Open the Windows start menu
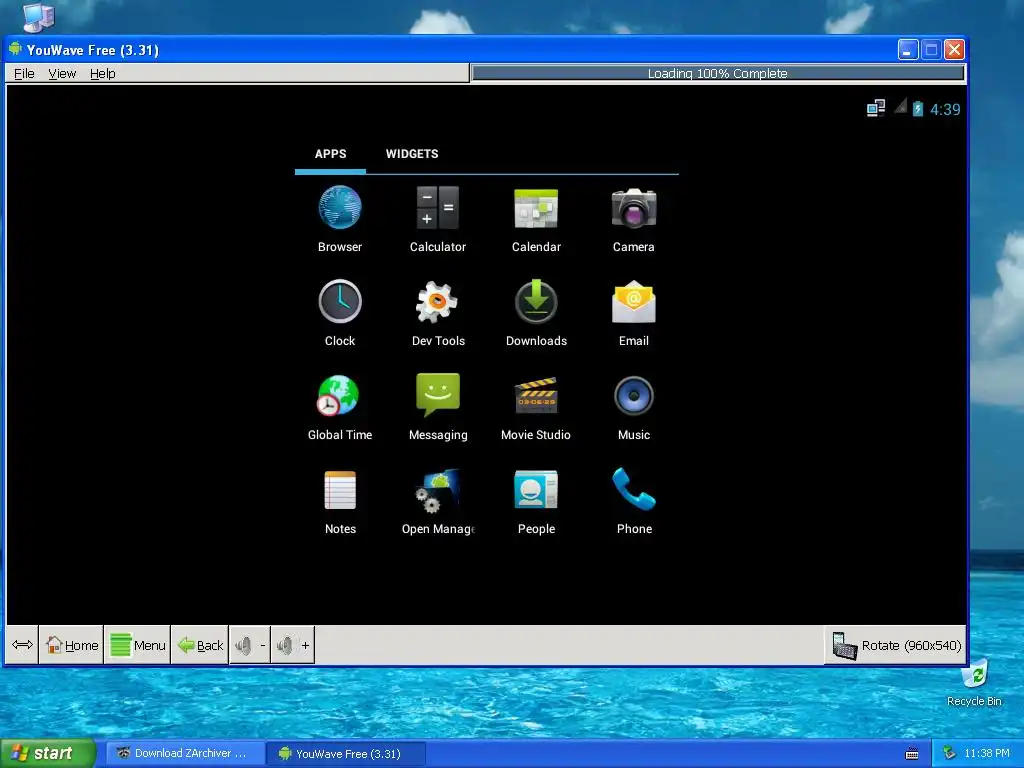The image size is (1024, 768). (48, 753)
